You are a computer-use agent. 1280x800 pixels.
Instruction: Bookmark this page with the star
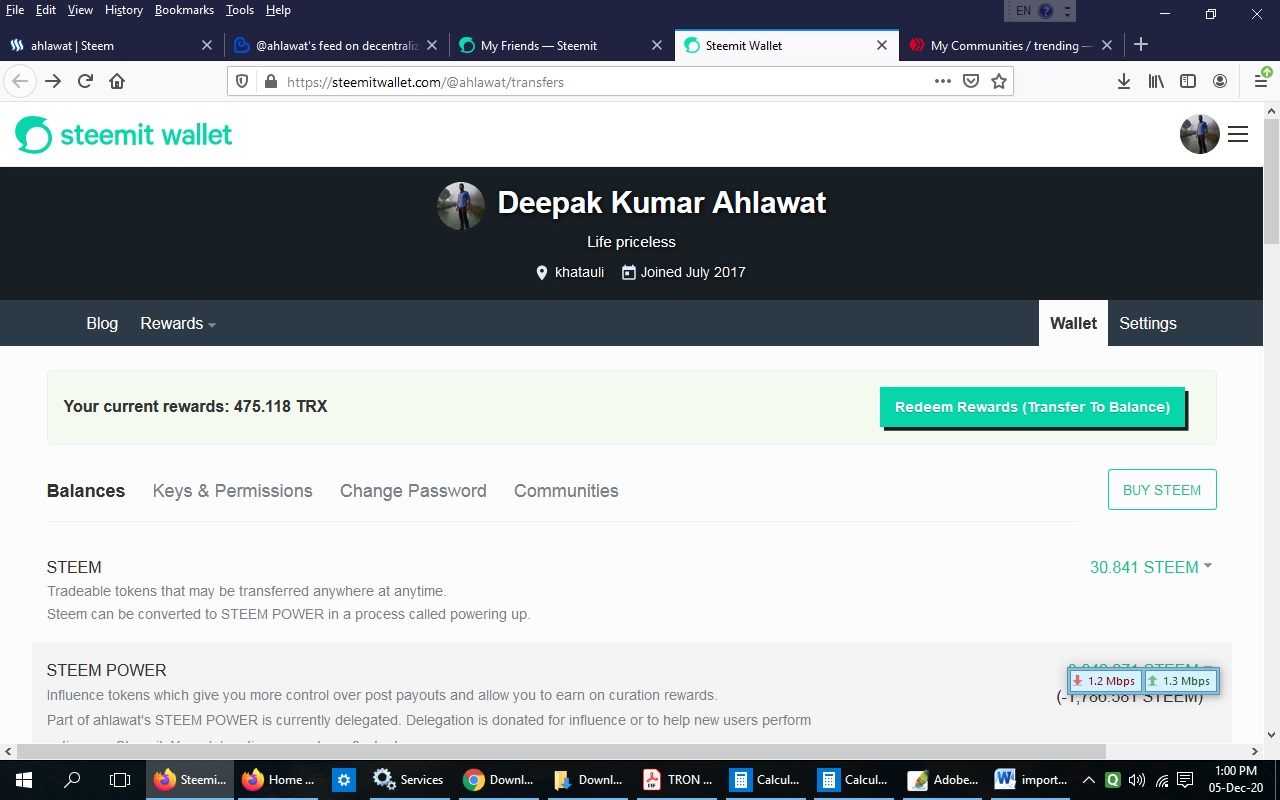[999, 82]
